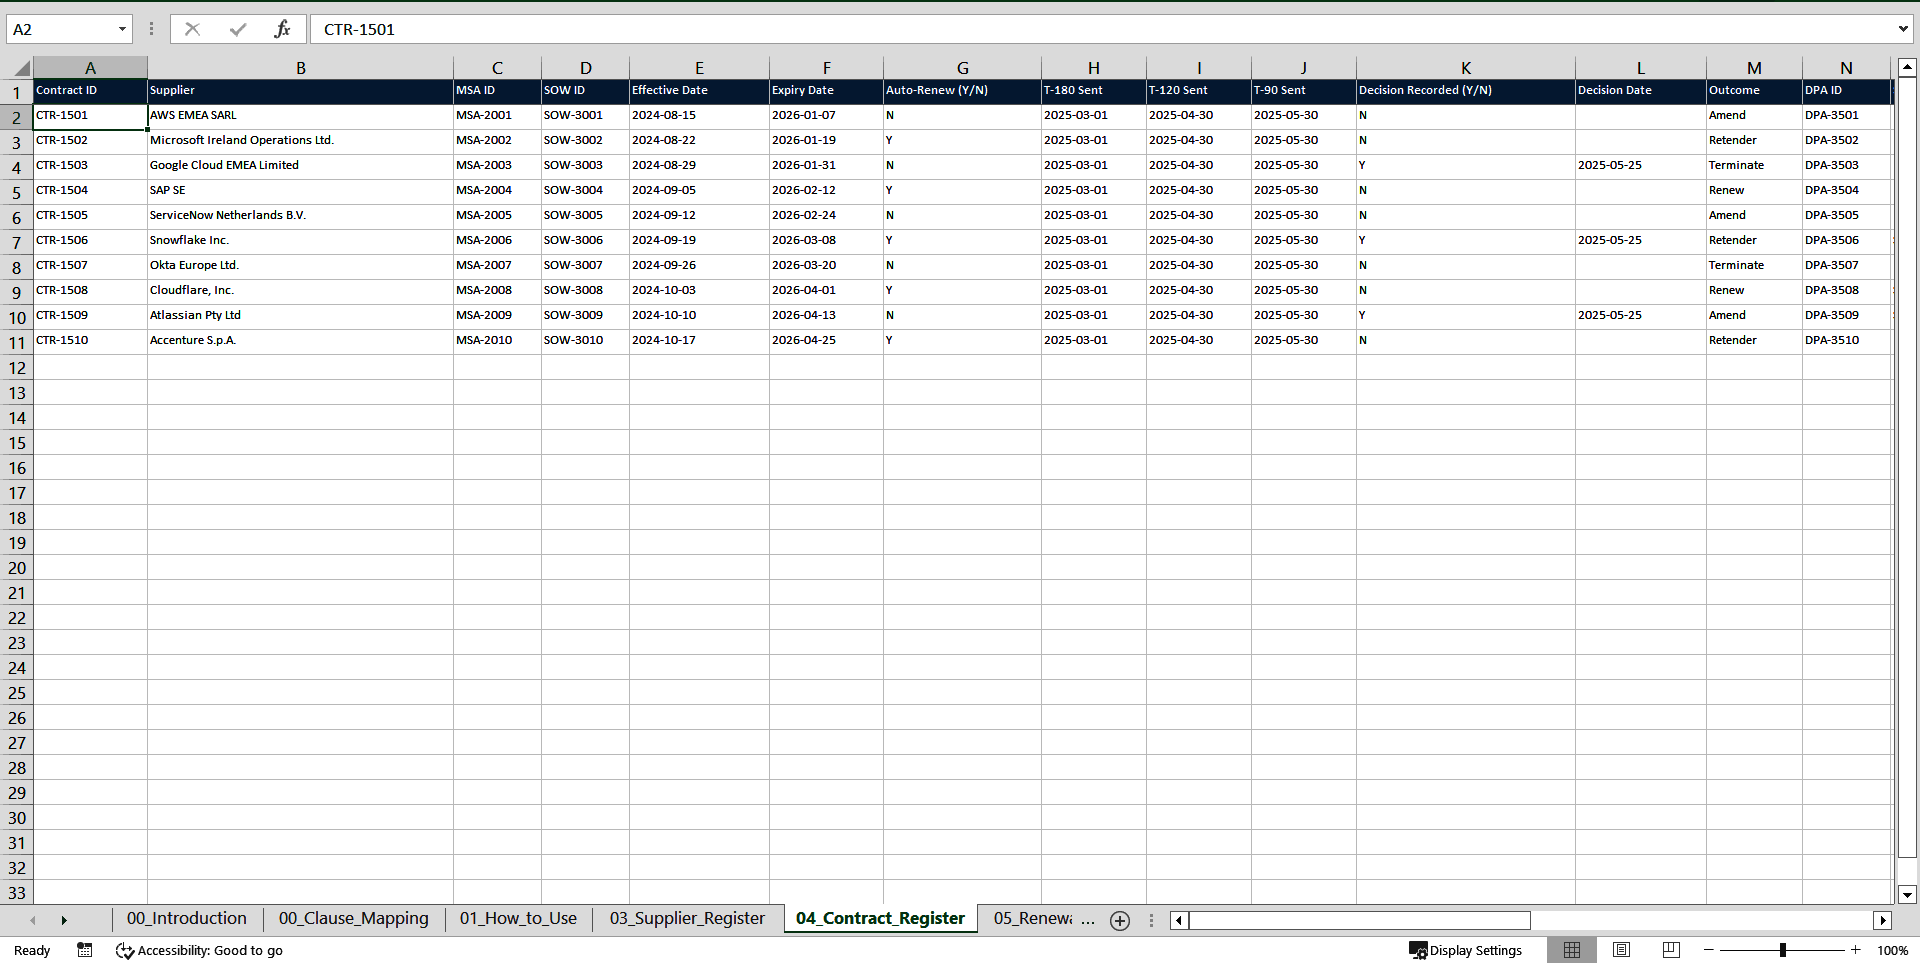Viewport: 1920px width, 964px height.
Task: Select ServiceNow Netherlands B.V. cell
Action: coord(300,216)
